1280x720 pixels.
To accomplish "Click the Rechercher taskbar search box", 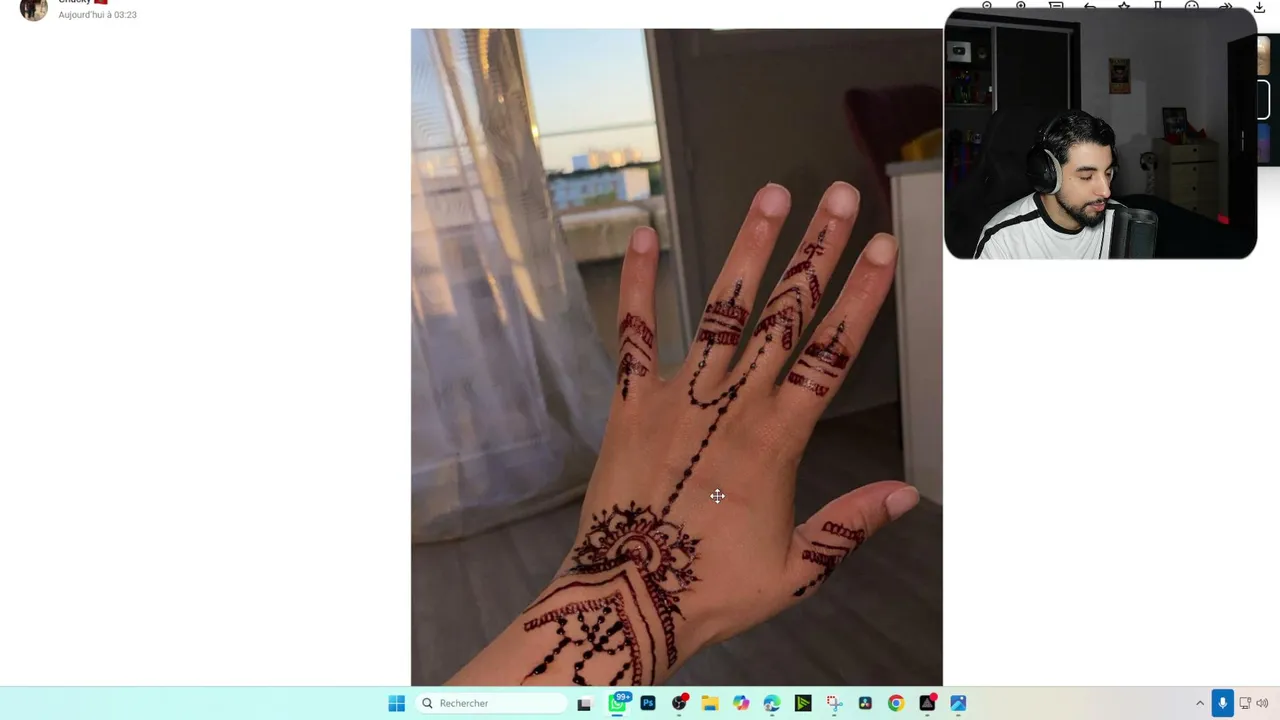I will [x=492, y=703].
